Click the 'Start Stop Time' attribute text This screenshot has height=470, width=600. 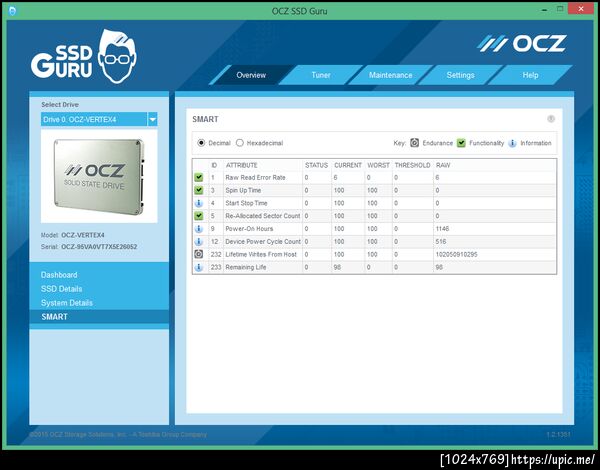coord(246,203)
